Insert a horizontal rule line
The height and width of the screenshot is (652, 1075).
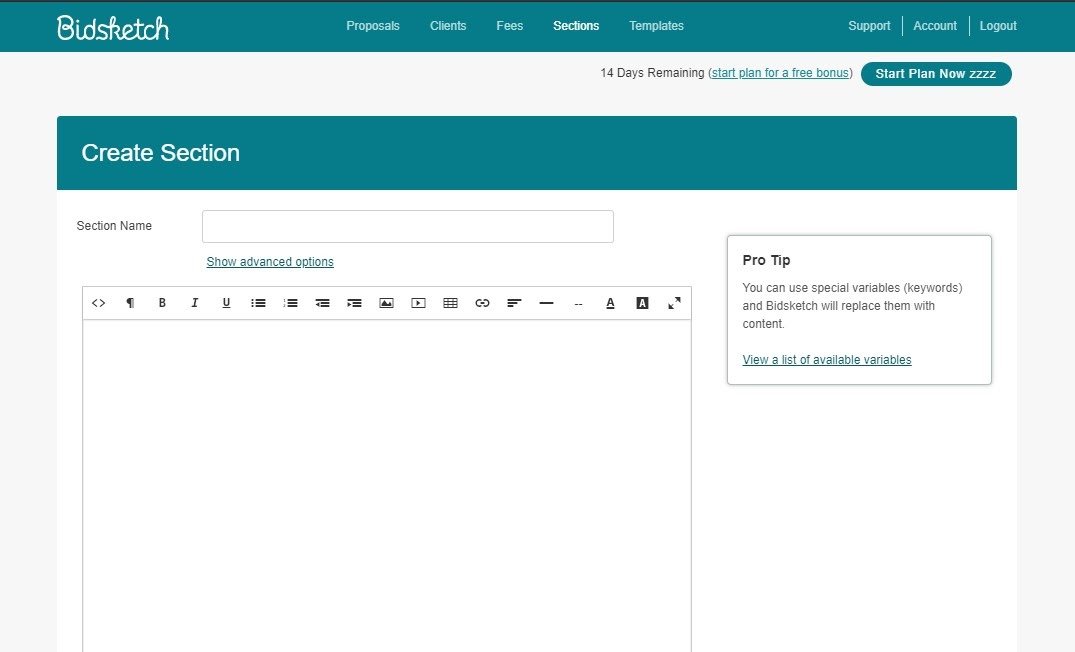tap(546, 303)
